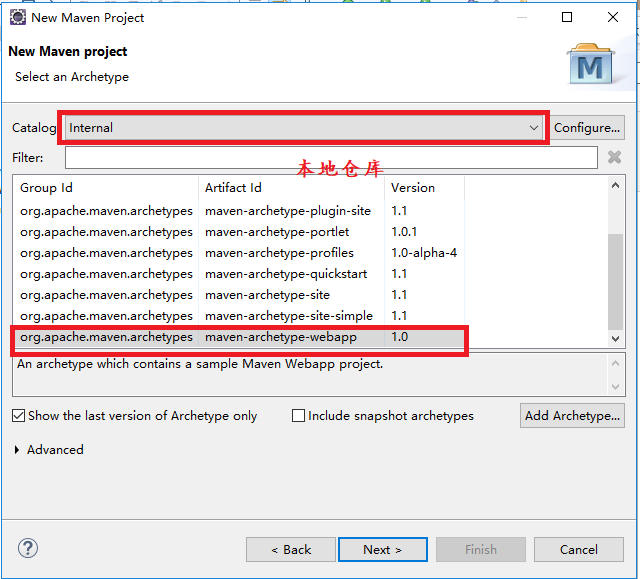Maximize the New Maven Project dialog
The width and height of the screenshot is (640, 579).
[x=567, y=17]
